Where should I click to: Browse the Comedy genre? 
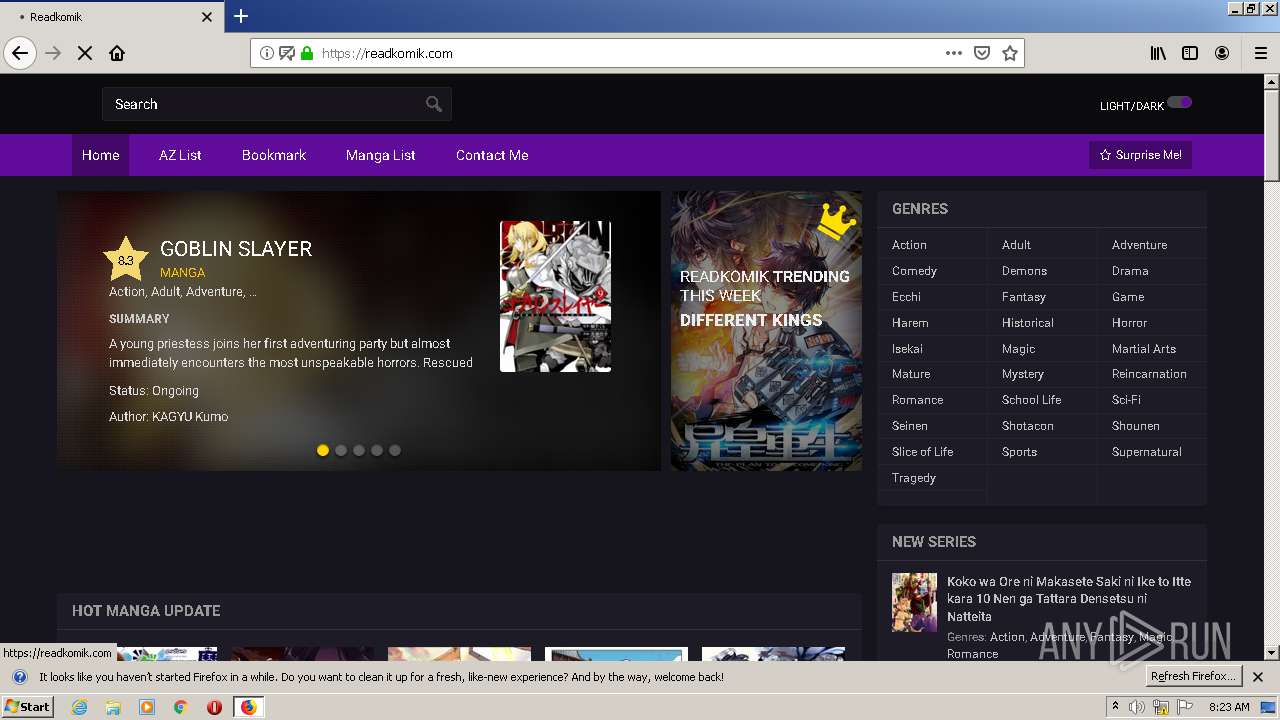tap(914, 271)
